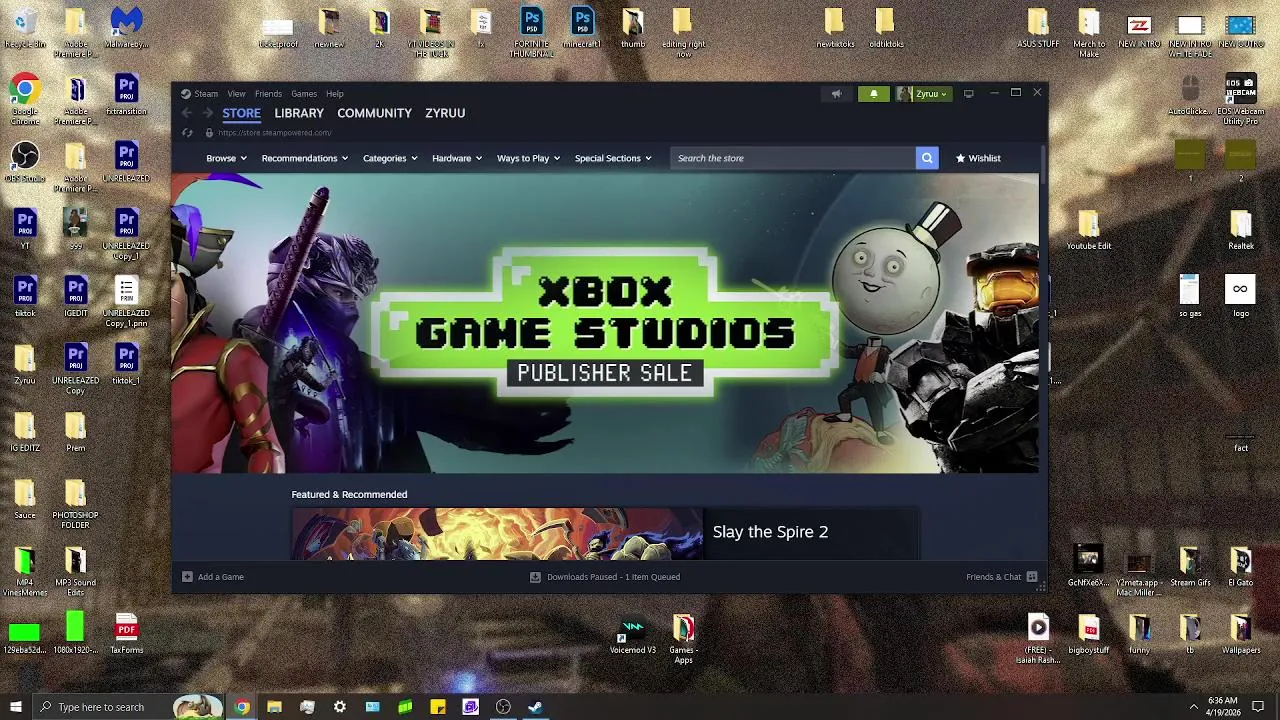
Task: Open Sticky Notes on the taskbar
Action: [438, 707]
